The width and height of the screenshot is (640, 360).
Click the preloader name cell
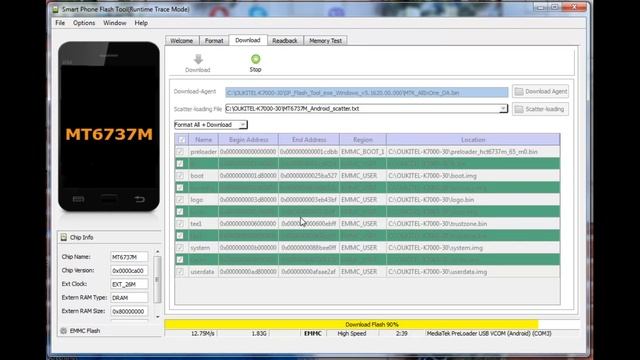(x=203, y=151)
